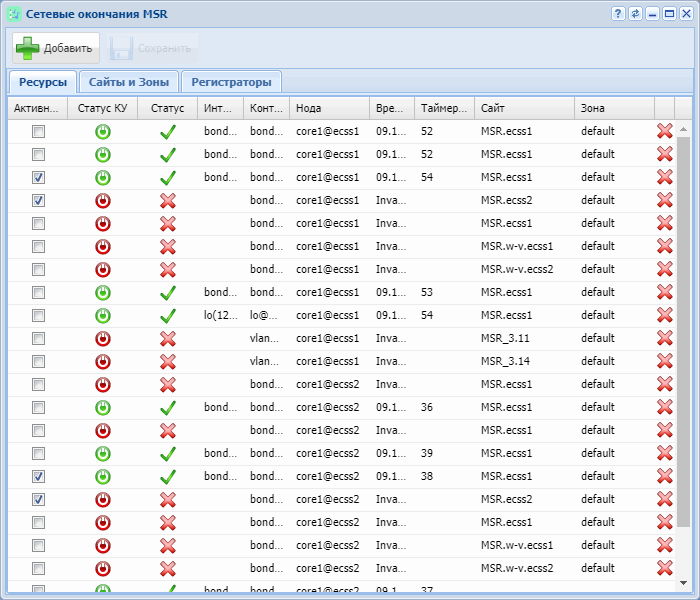Tick the active checkbox for MSR_3.11 row

tap(38, 338)
